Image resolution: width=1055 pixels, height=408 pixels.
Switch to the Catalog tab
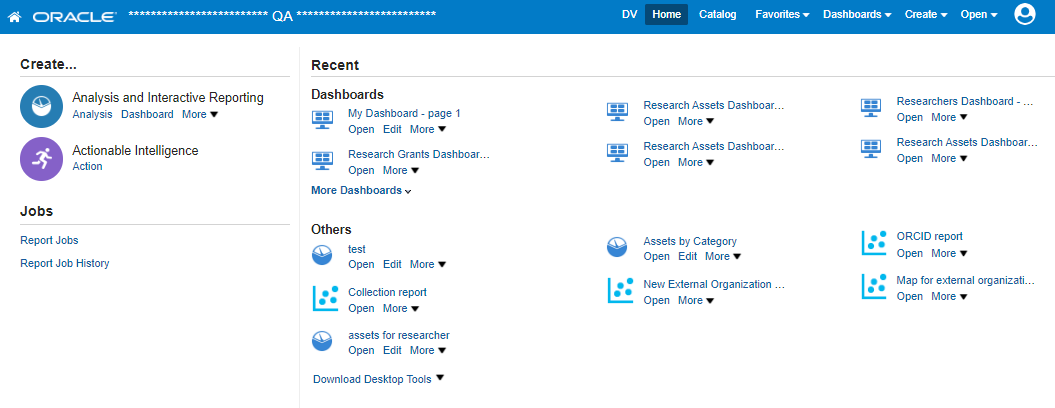point(717,15)
